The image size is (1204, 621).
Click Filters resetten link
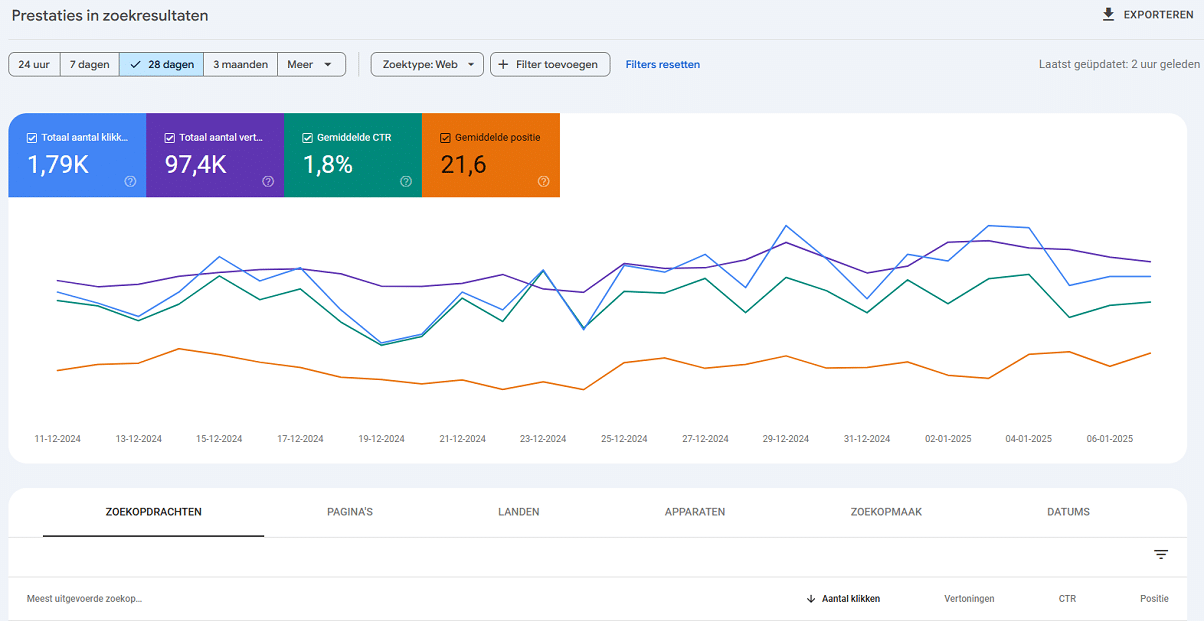click(663, 65)
